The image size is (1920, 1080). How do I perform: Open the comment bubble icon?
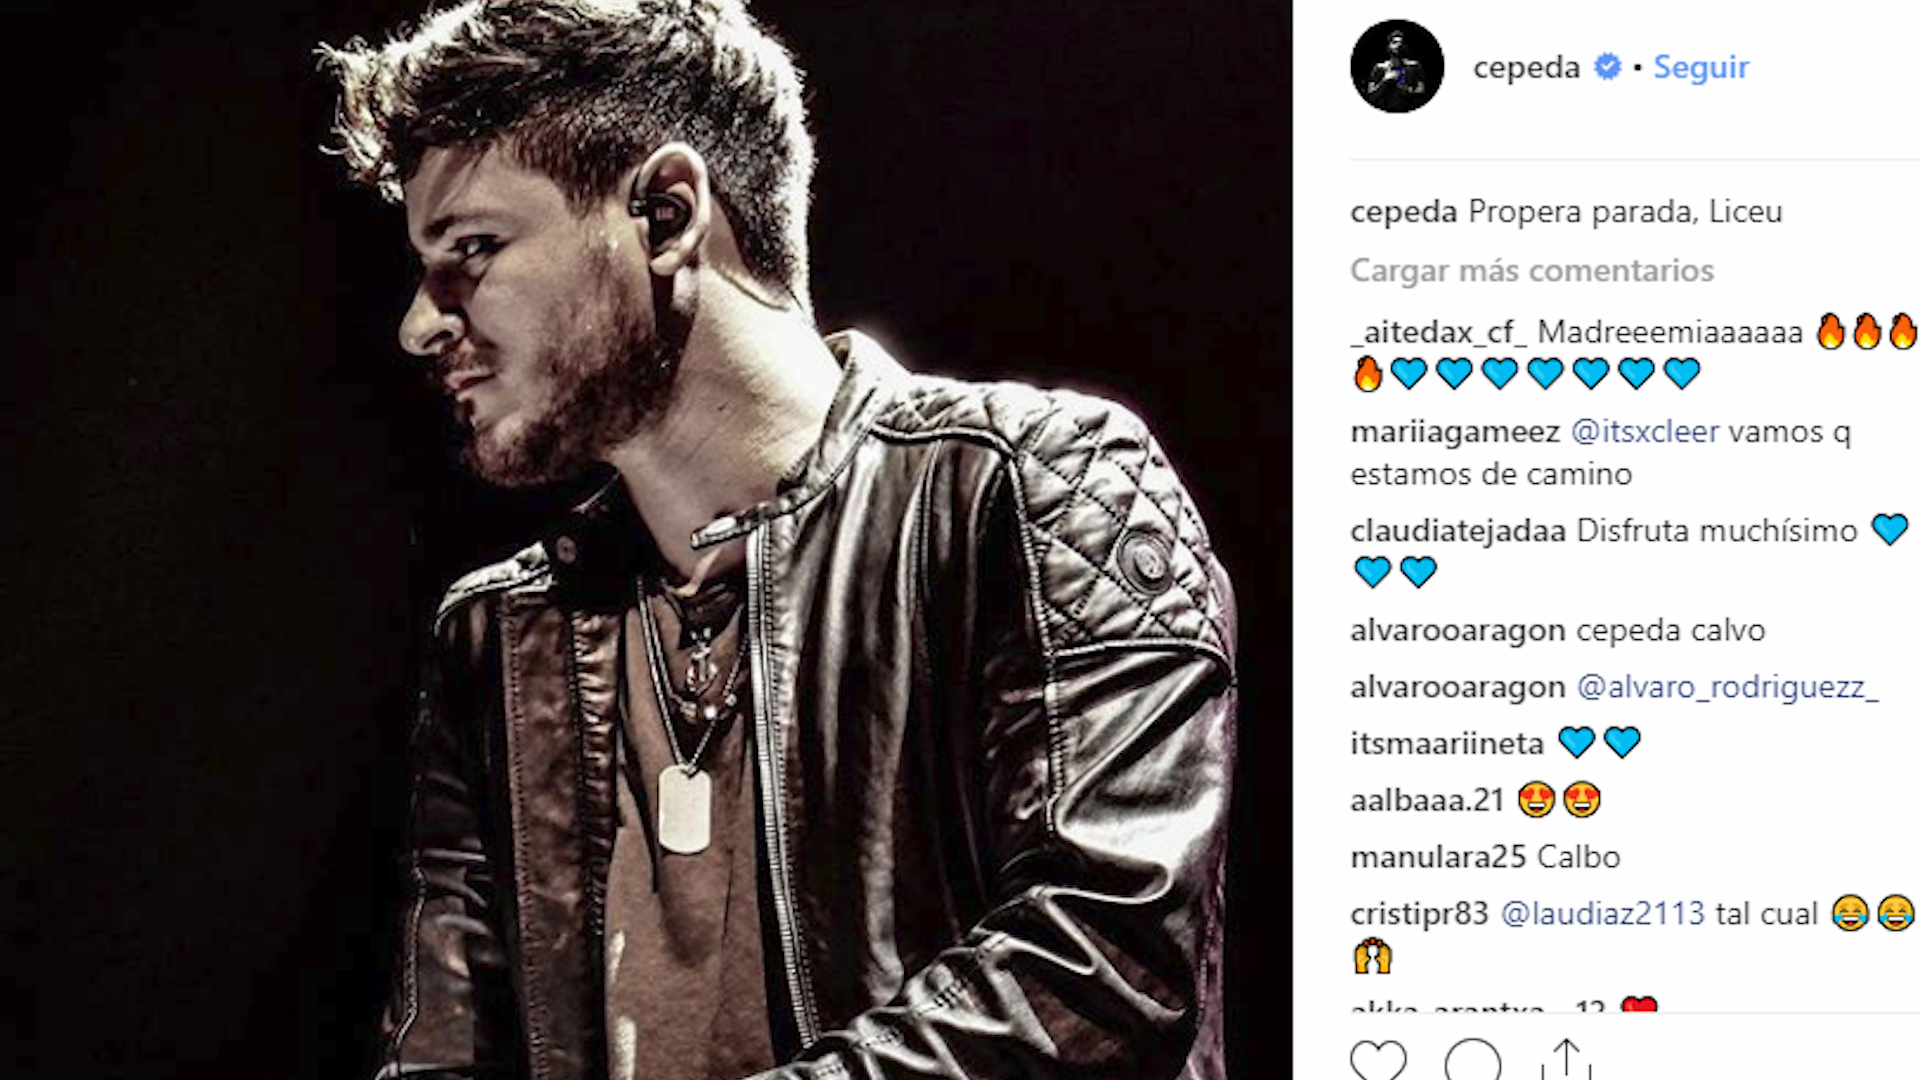tap(1472, 1060)
